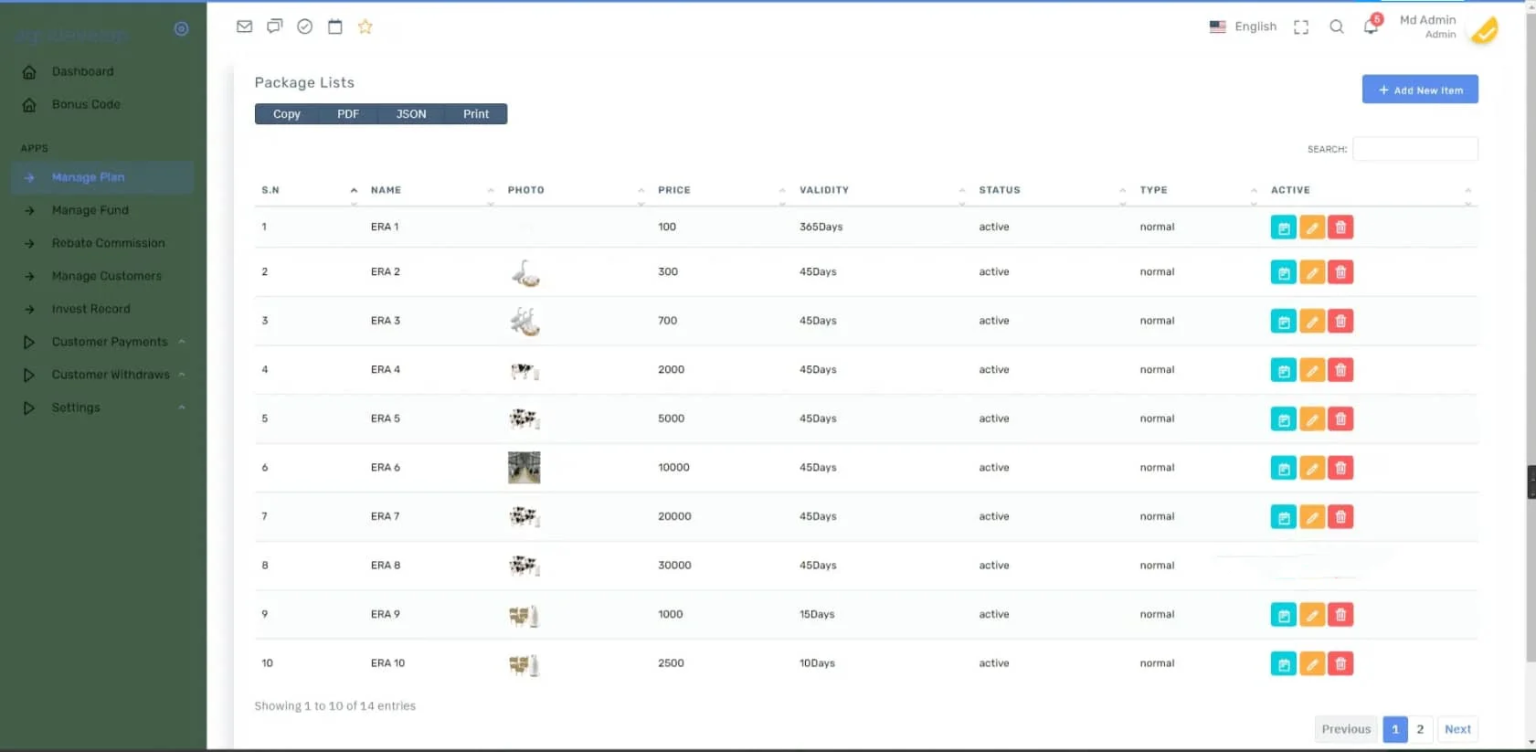Open the Rebate Commission menu item
This screenshot has height=752, width=1536.
point(108,243)
